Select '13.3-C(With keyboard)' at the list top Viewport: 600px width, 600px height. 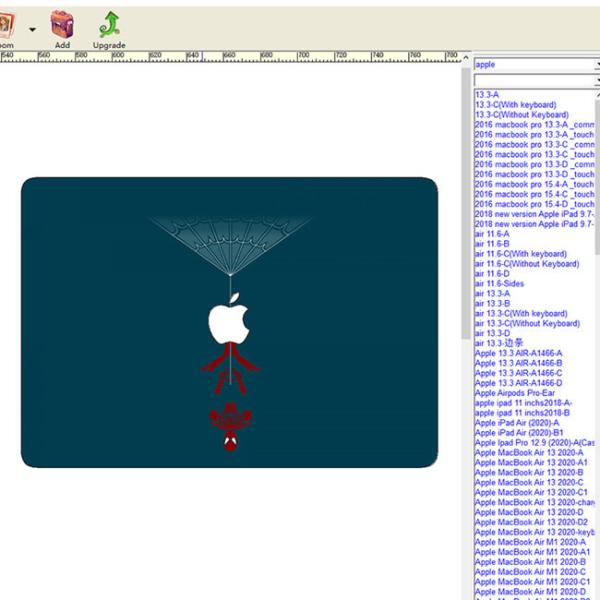(521, 105)
